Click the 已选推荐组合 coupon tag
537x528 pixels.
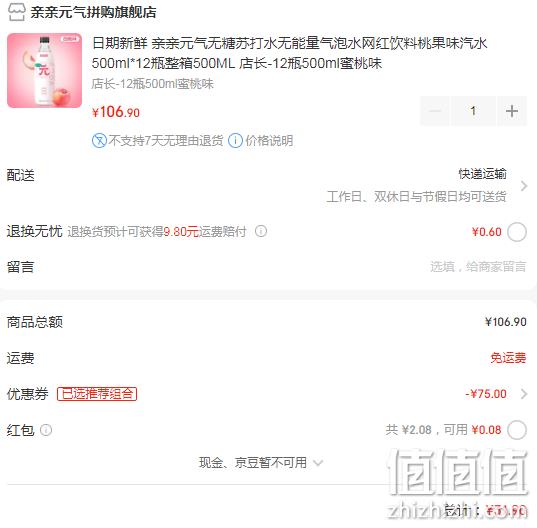tap(97, 394)
